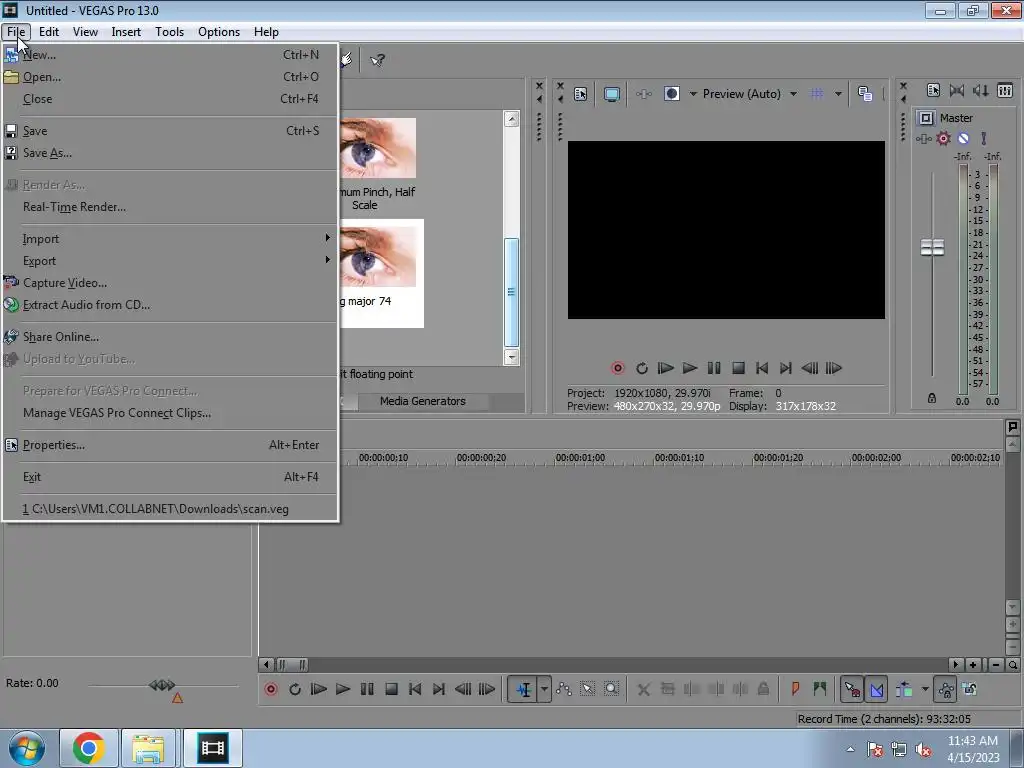Open Preview (Auto) quality dropdown
The width and height of the screenshot is (1024, 768).
coord(793,94)
